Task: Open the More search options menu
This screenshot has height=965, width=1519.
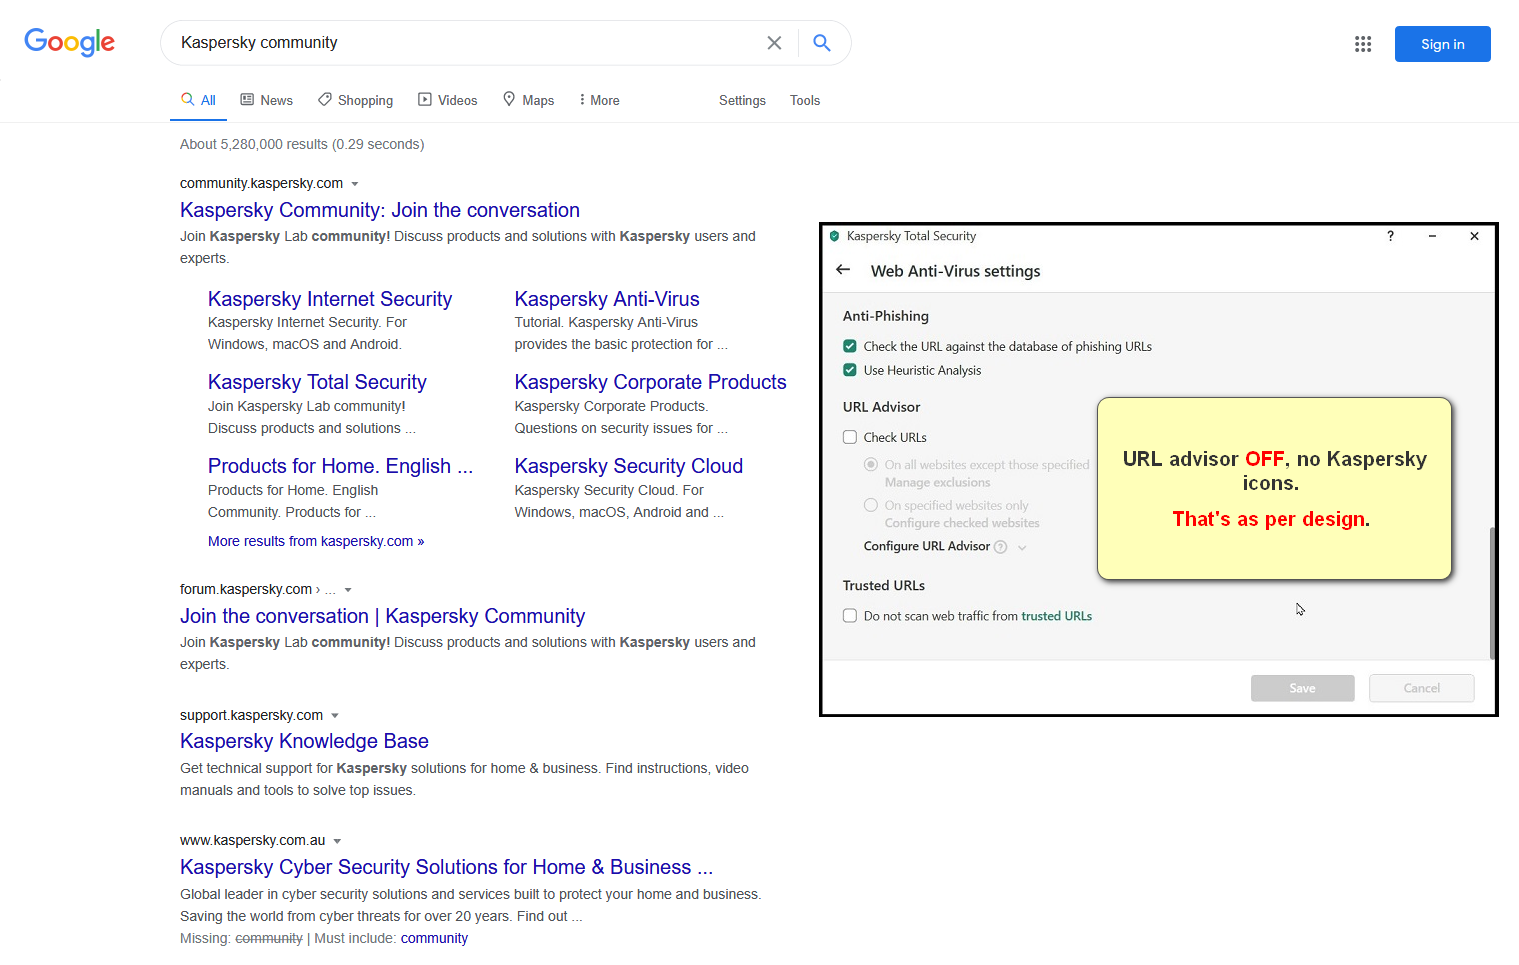Action: (598, 100)
